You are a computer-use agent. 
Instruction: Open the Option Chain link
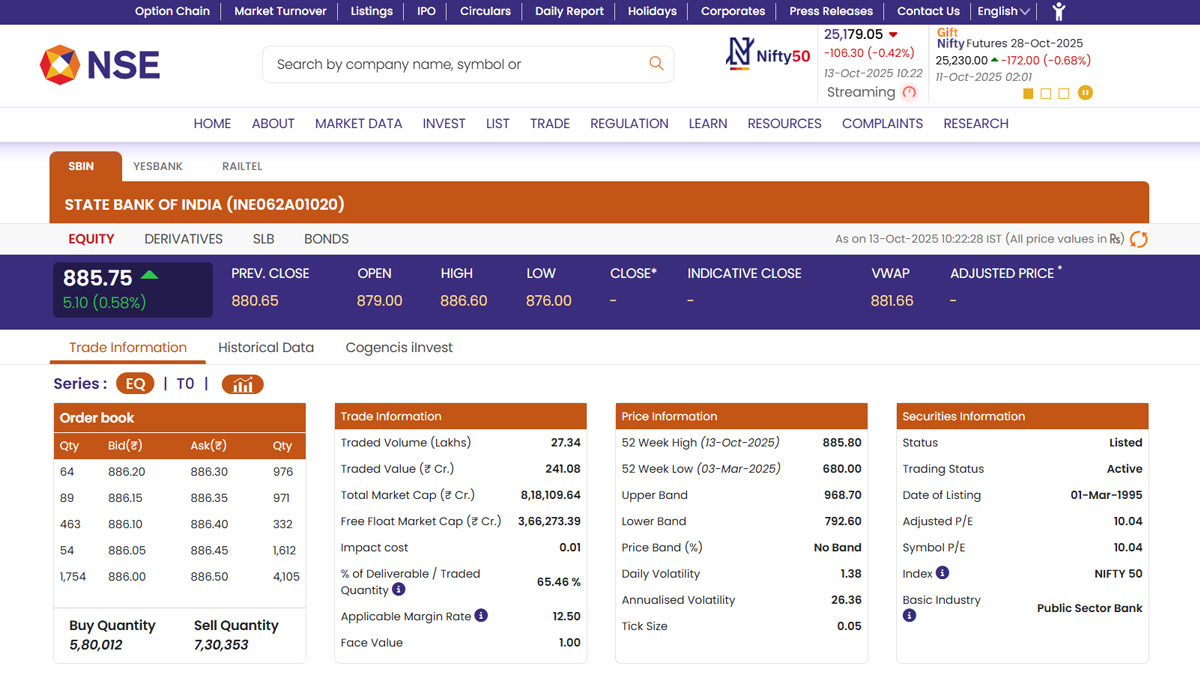[x=172, y=12]
